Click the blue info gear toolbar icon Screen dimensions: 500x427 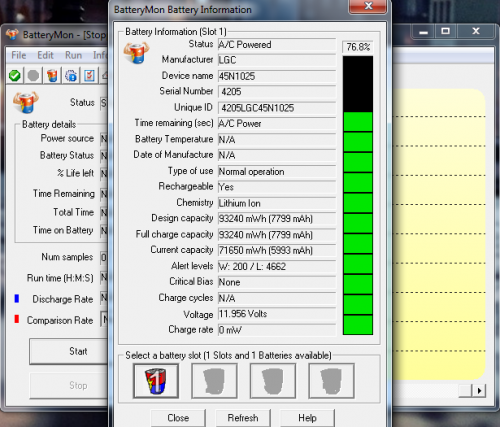click(71, 76)
